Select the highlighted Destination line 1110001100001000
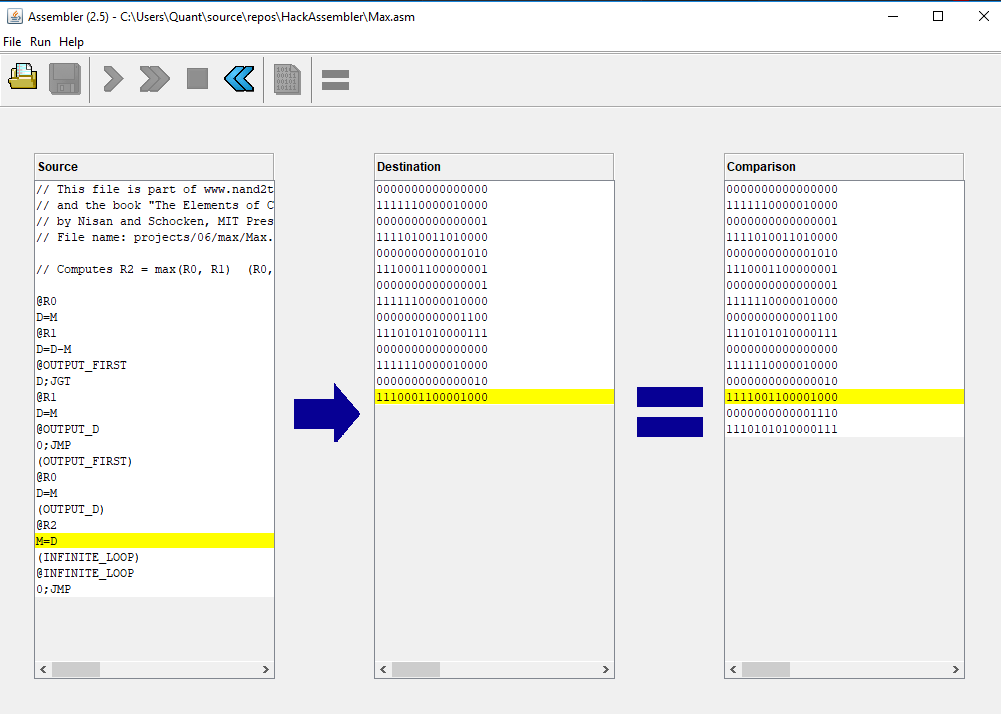Image resolution: width=1001 pixels, height=714 pixels. point(432,397)
